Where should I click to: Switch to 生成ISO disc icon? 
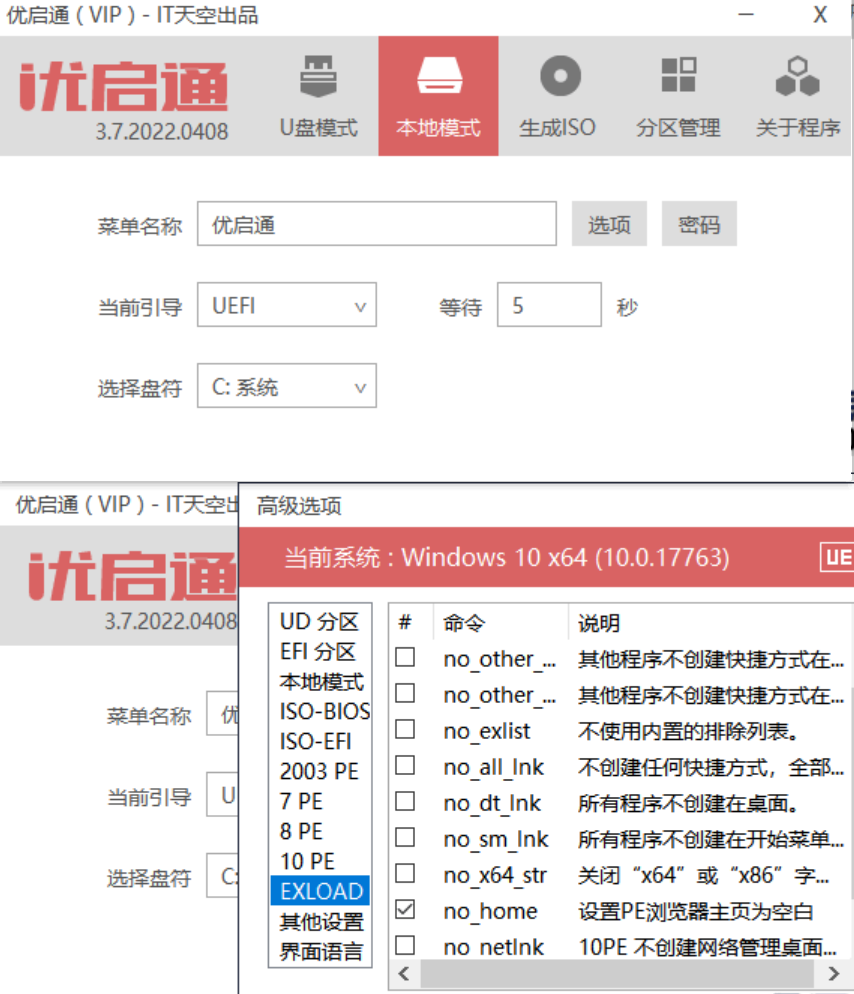(558, 96)
